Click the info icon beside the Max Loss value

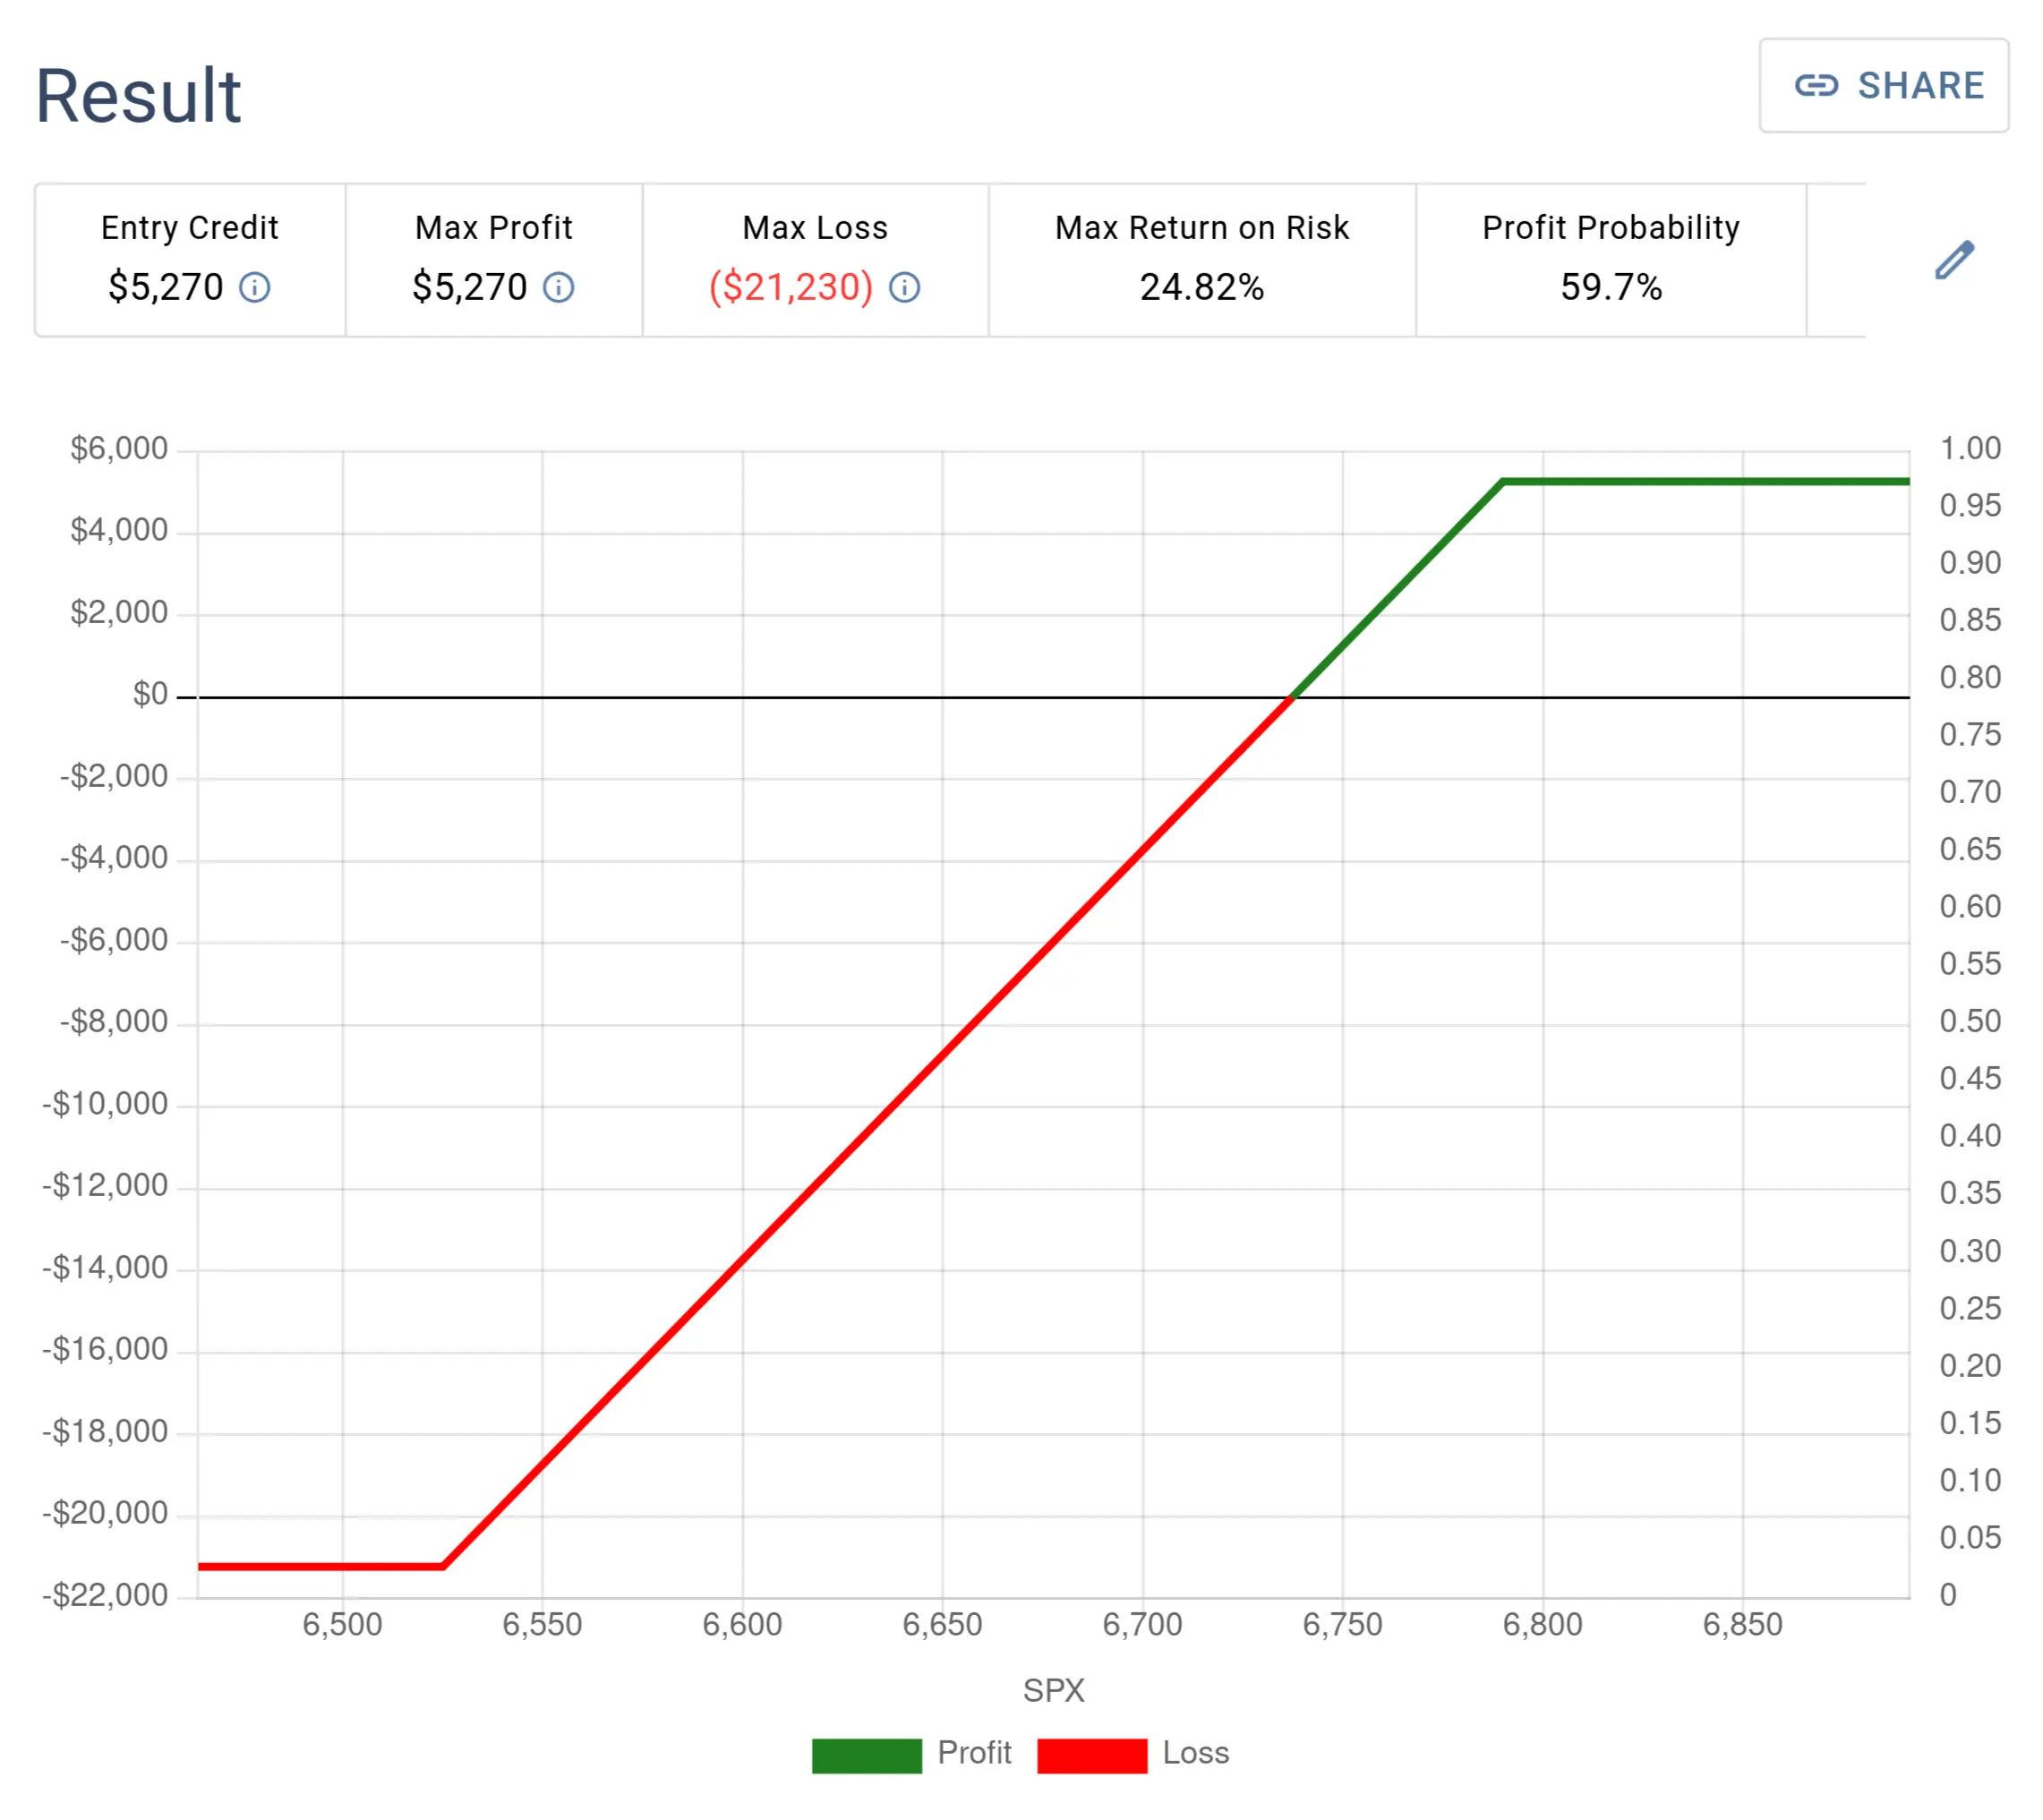[906, 289]
